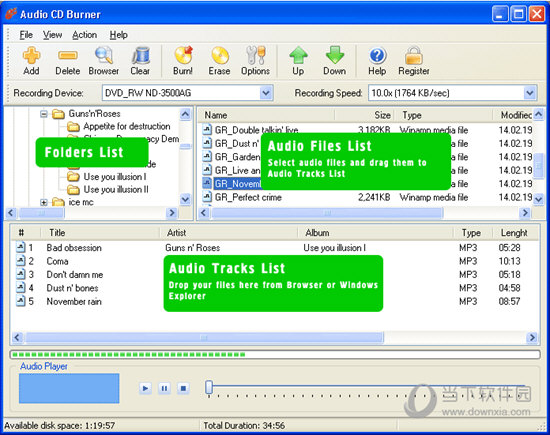Click the scroll-left arrow of the files list

[x=204, y=213]
